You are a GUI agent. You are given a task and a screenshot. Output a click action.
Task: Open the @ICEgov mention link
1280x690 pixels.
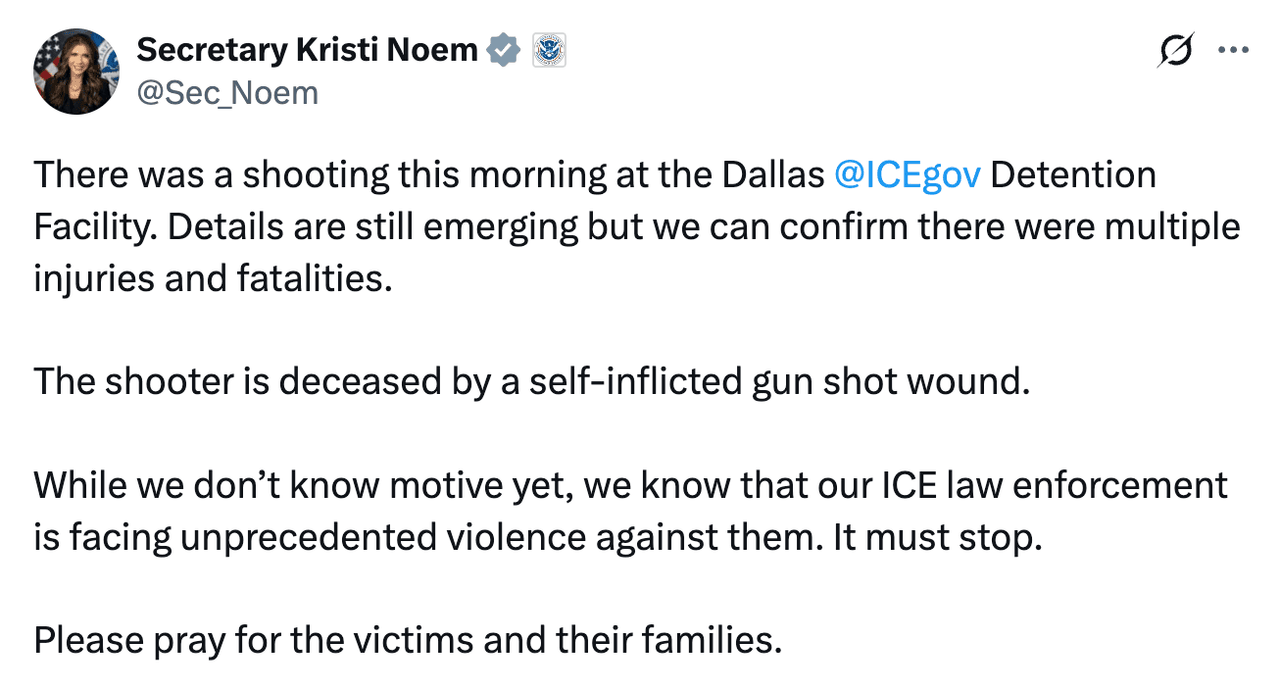click(905, 174)
